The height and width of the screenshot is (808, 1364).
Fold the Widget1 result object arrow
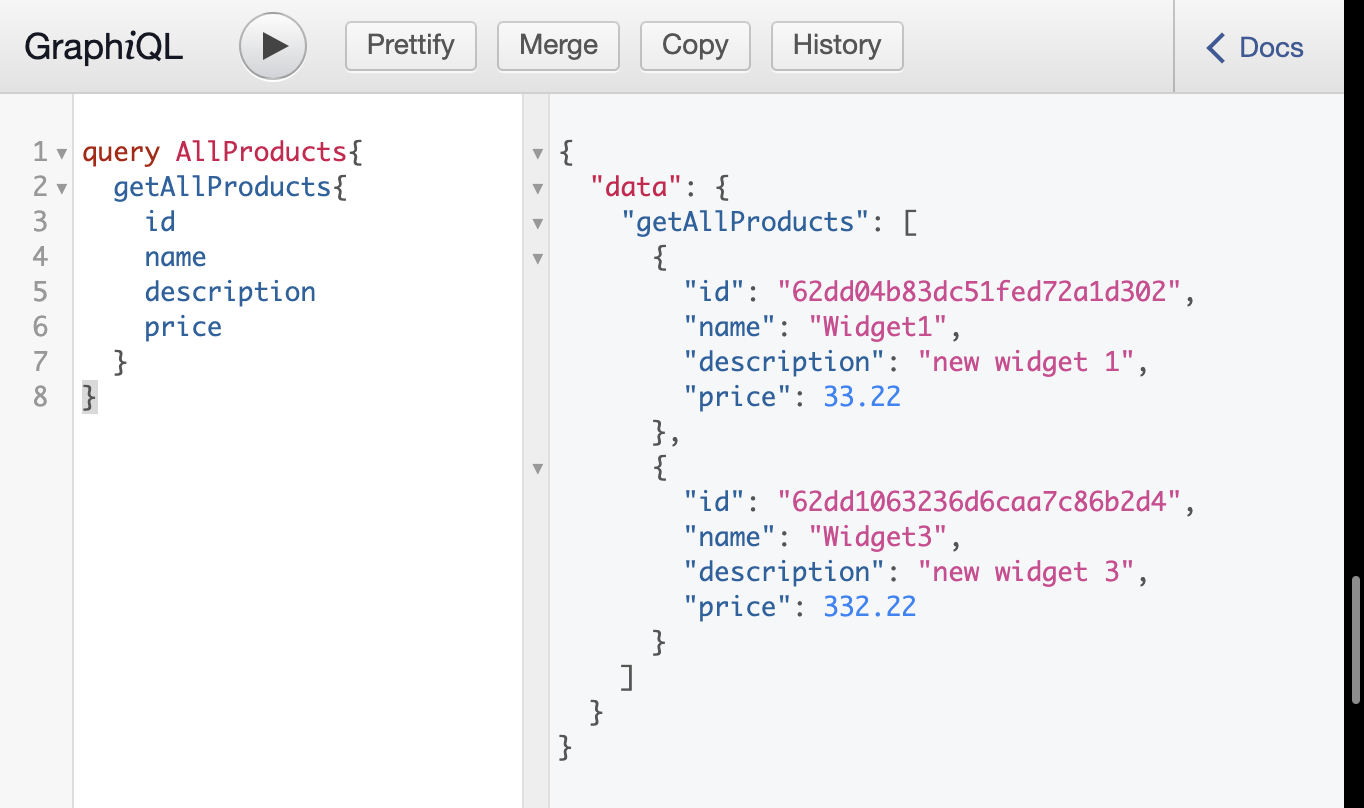(x=538, y=259)
